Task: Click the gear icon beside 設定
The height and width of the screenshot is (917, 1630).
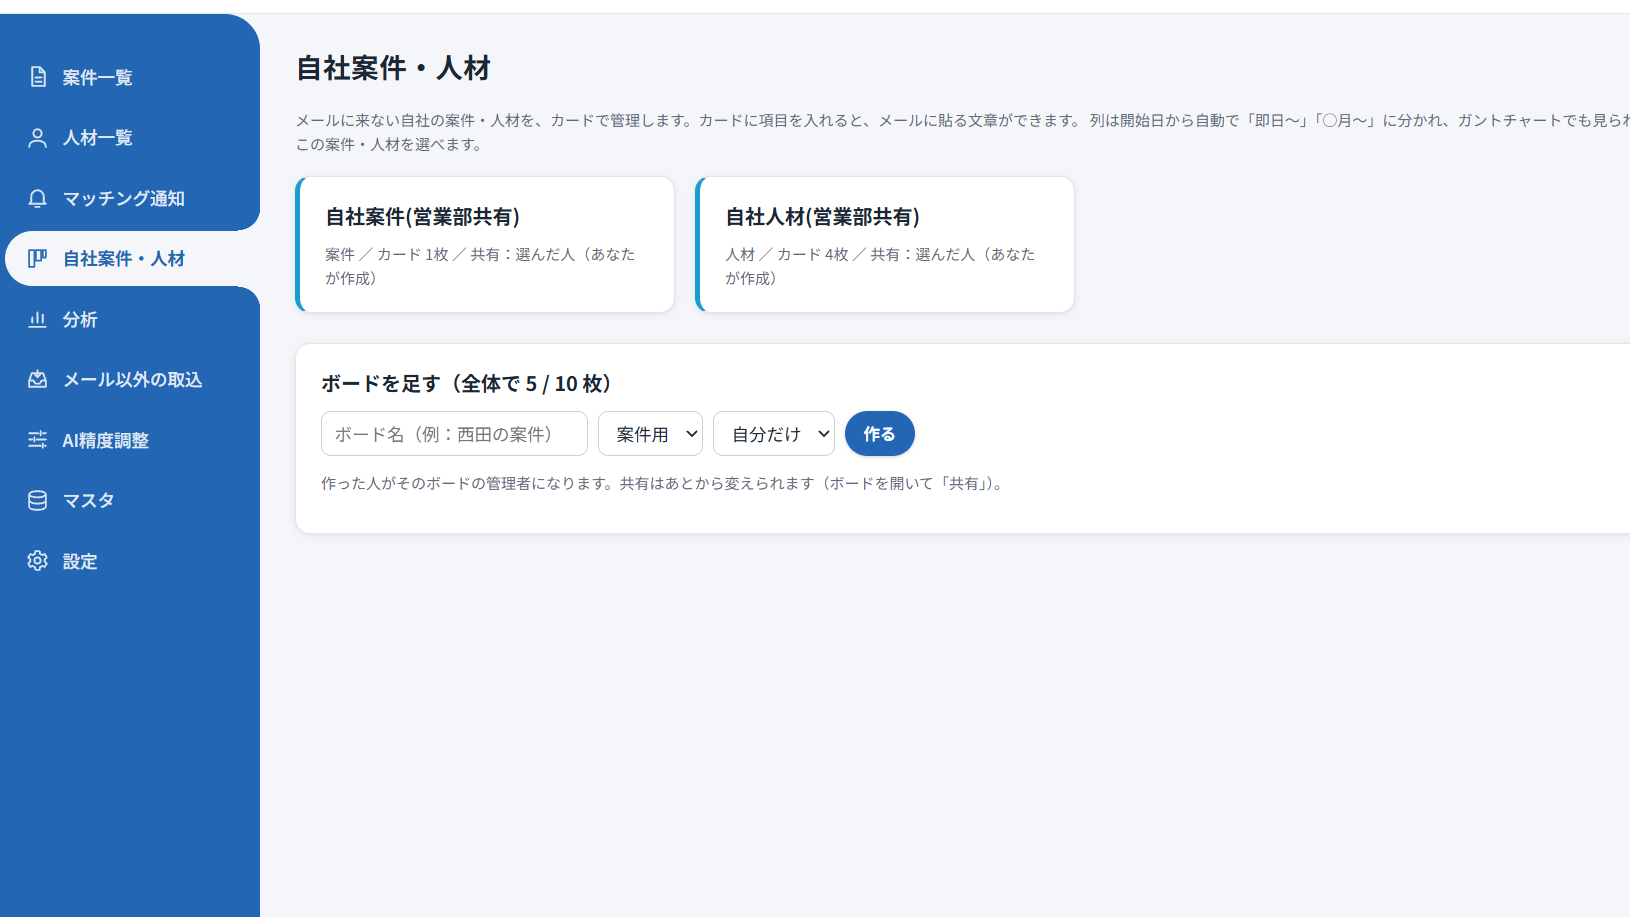Action: point(38,561)
